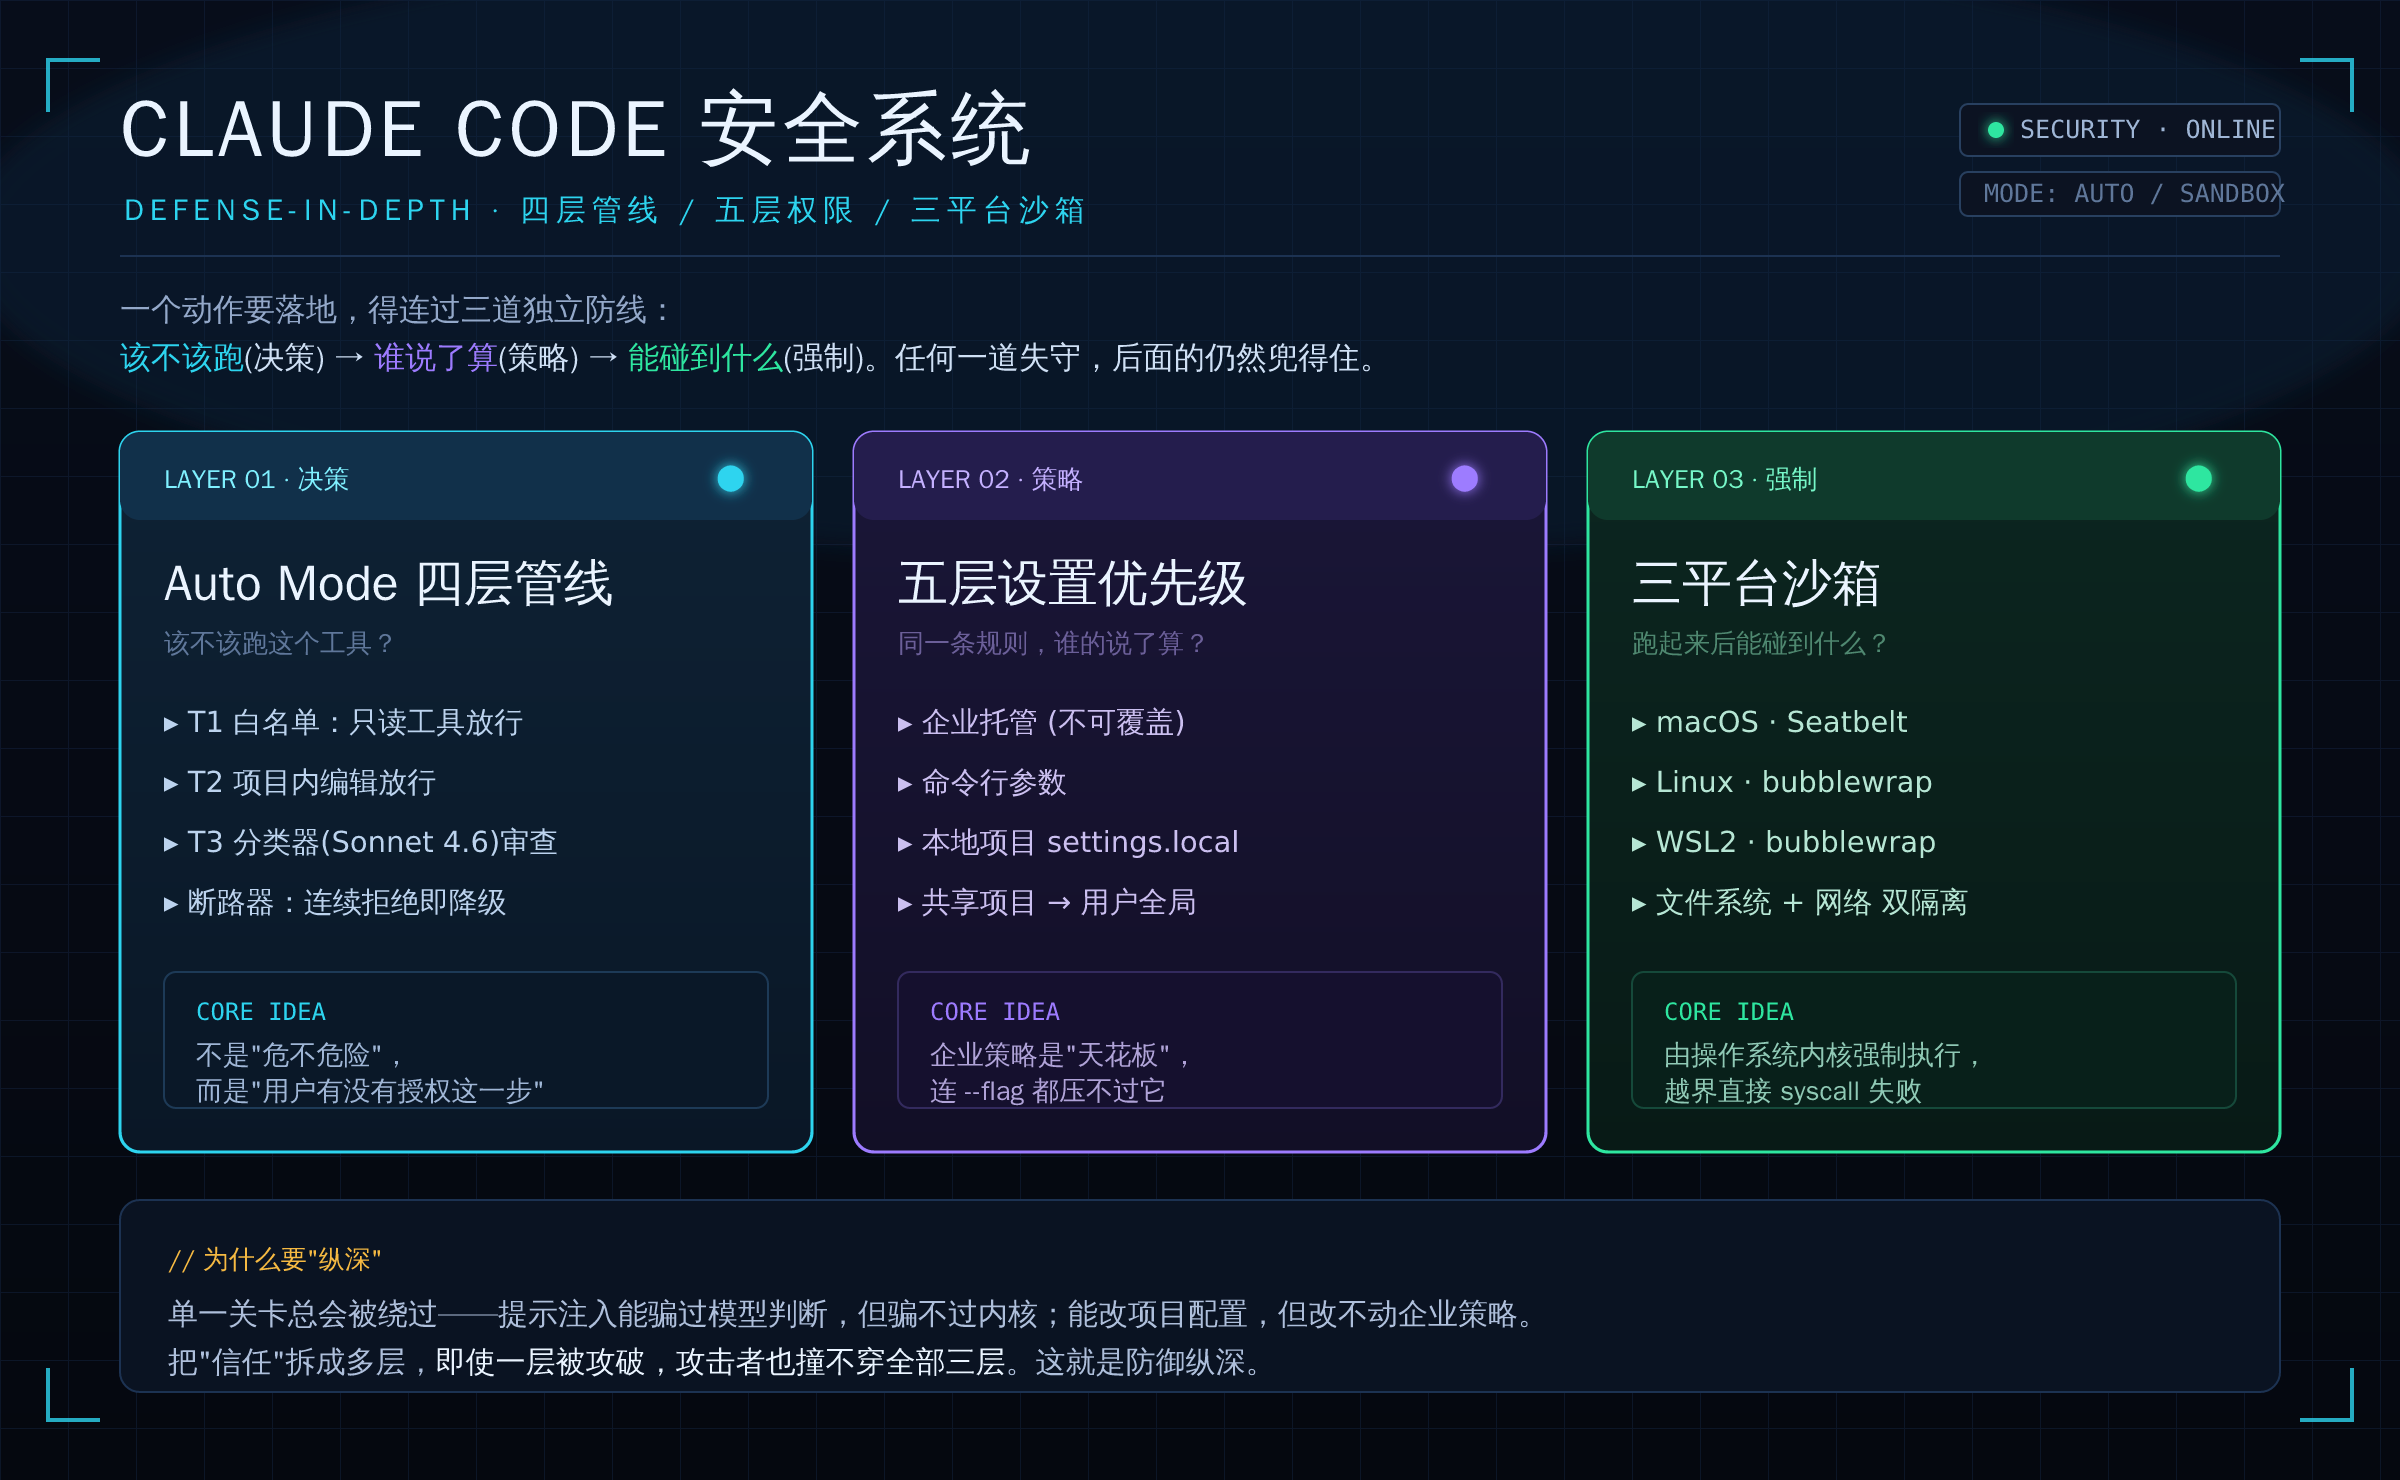
Task: Click the CORE IDEA box in Layer 01 card
Action: point(466,1040)
